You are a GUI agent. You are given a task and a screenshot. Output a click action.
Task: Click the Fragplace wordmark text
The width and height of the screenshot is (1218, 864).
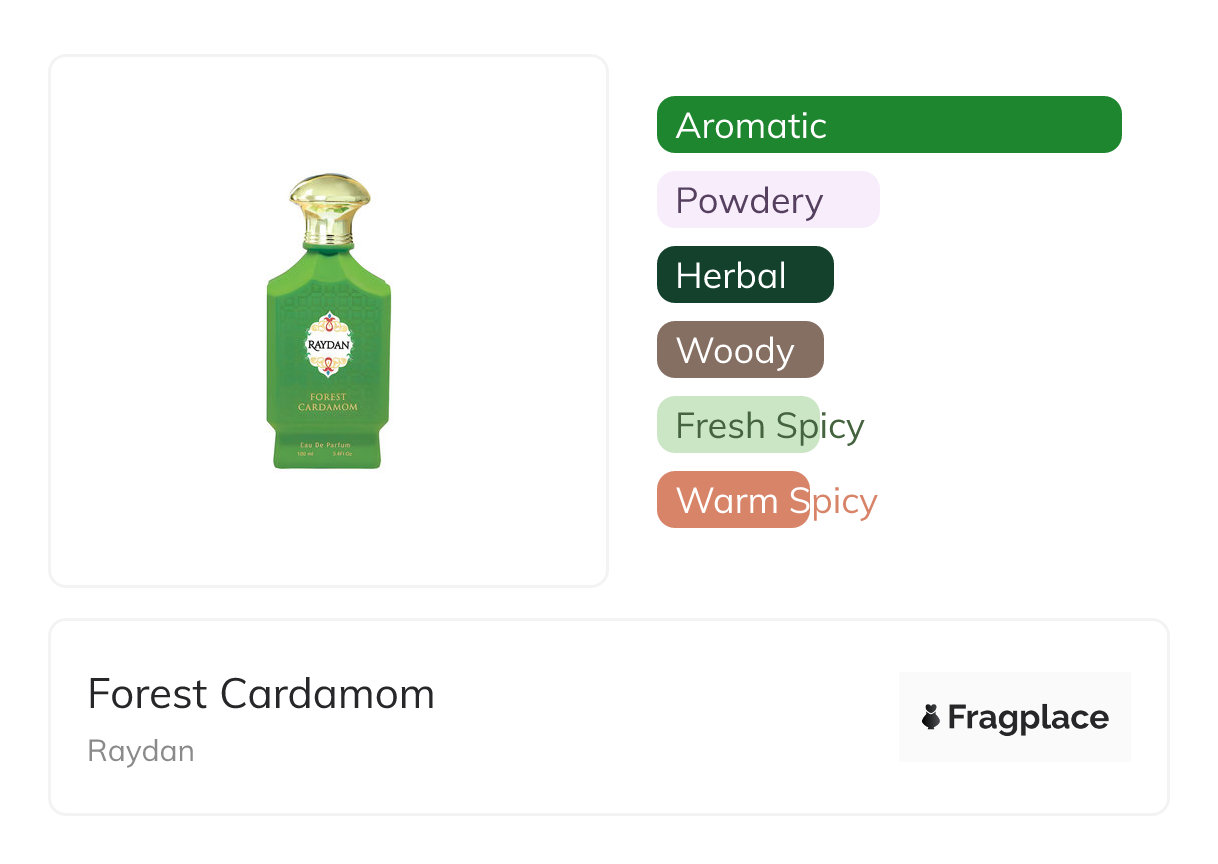(x=1028, y=717)
